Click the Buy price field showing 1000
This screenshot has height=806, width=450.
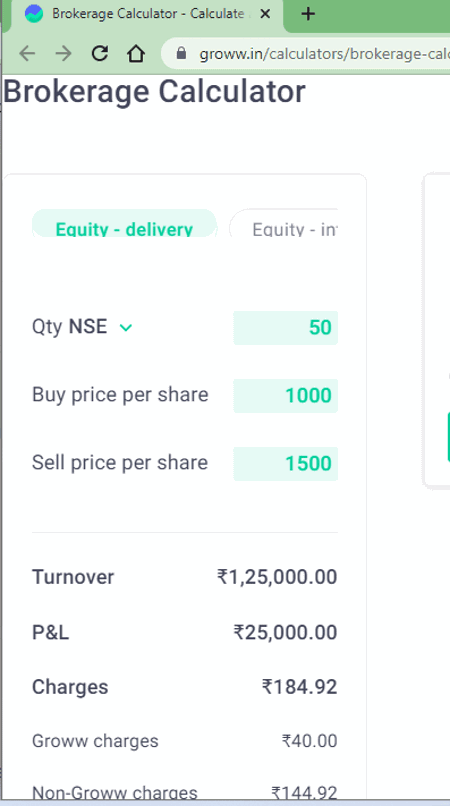point(285,395)
